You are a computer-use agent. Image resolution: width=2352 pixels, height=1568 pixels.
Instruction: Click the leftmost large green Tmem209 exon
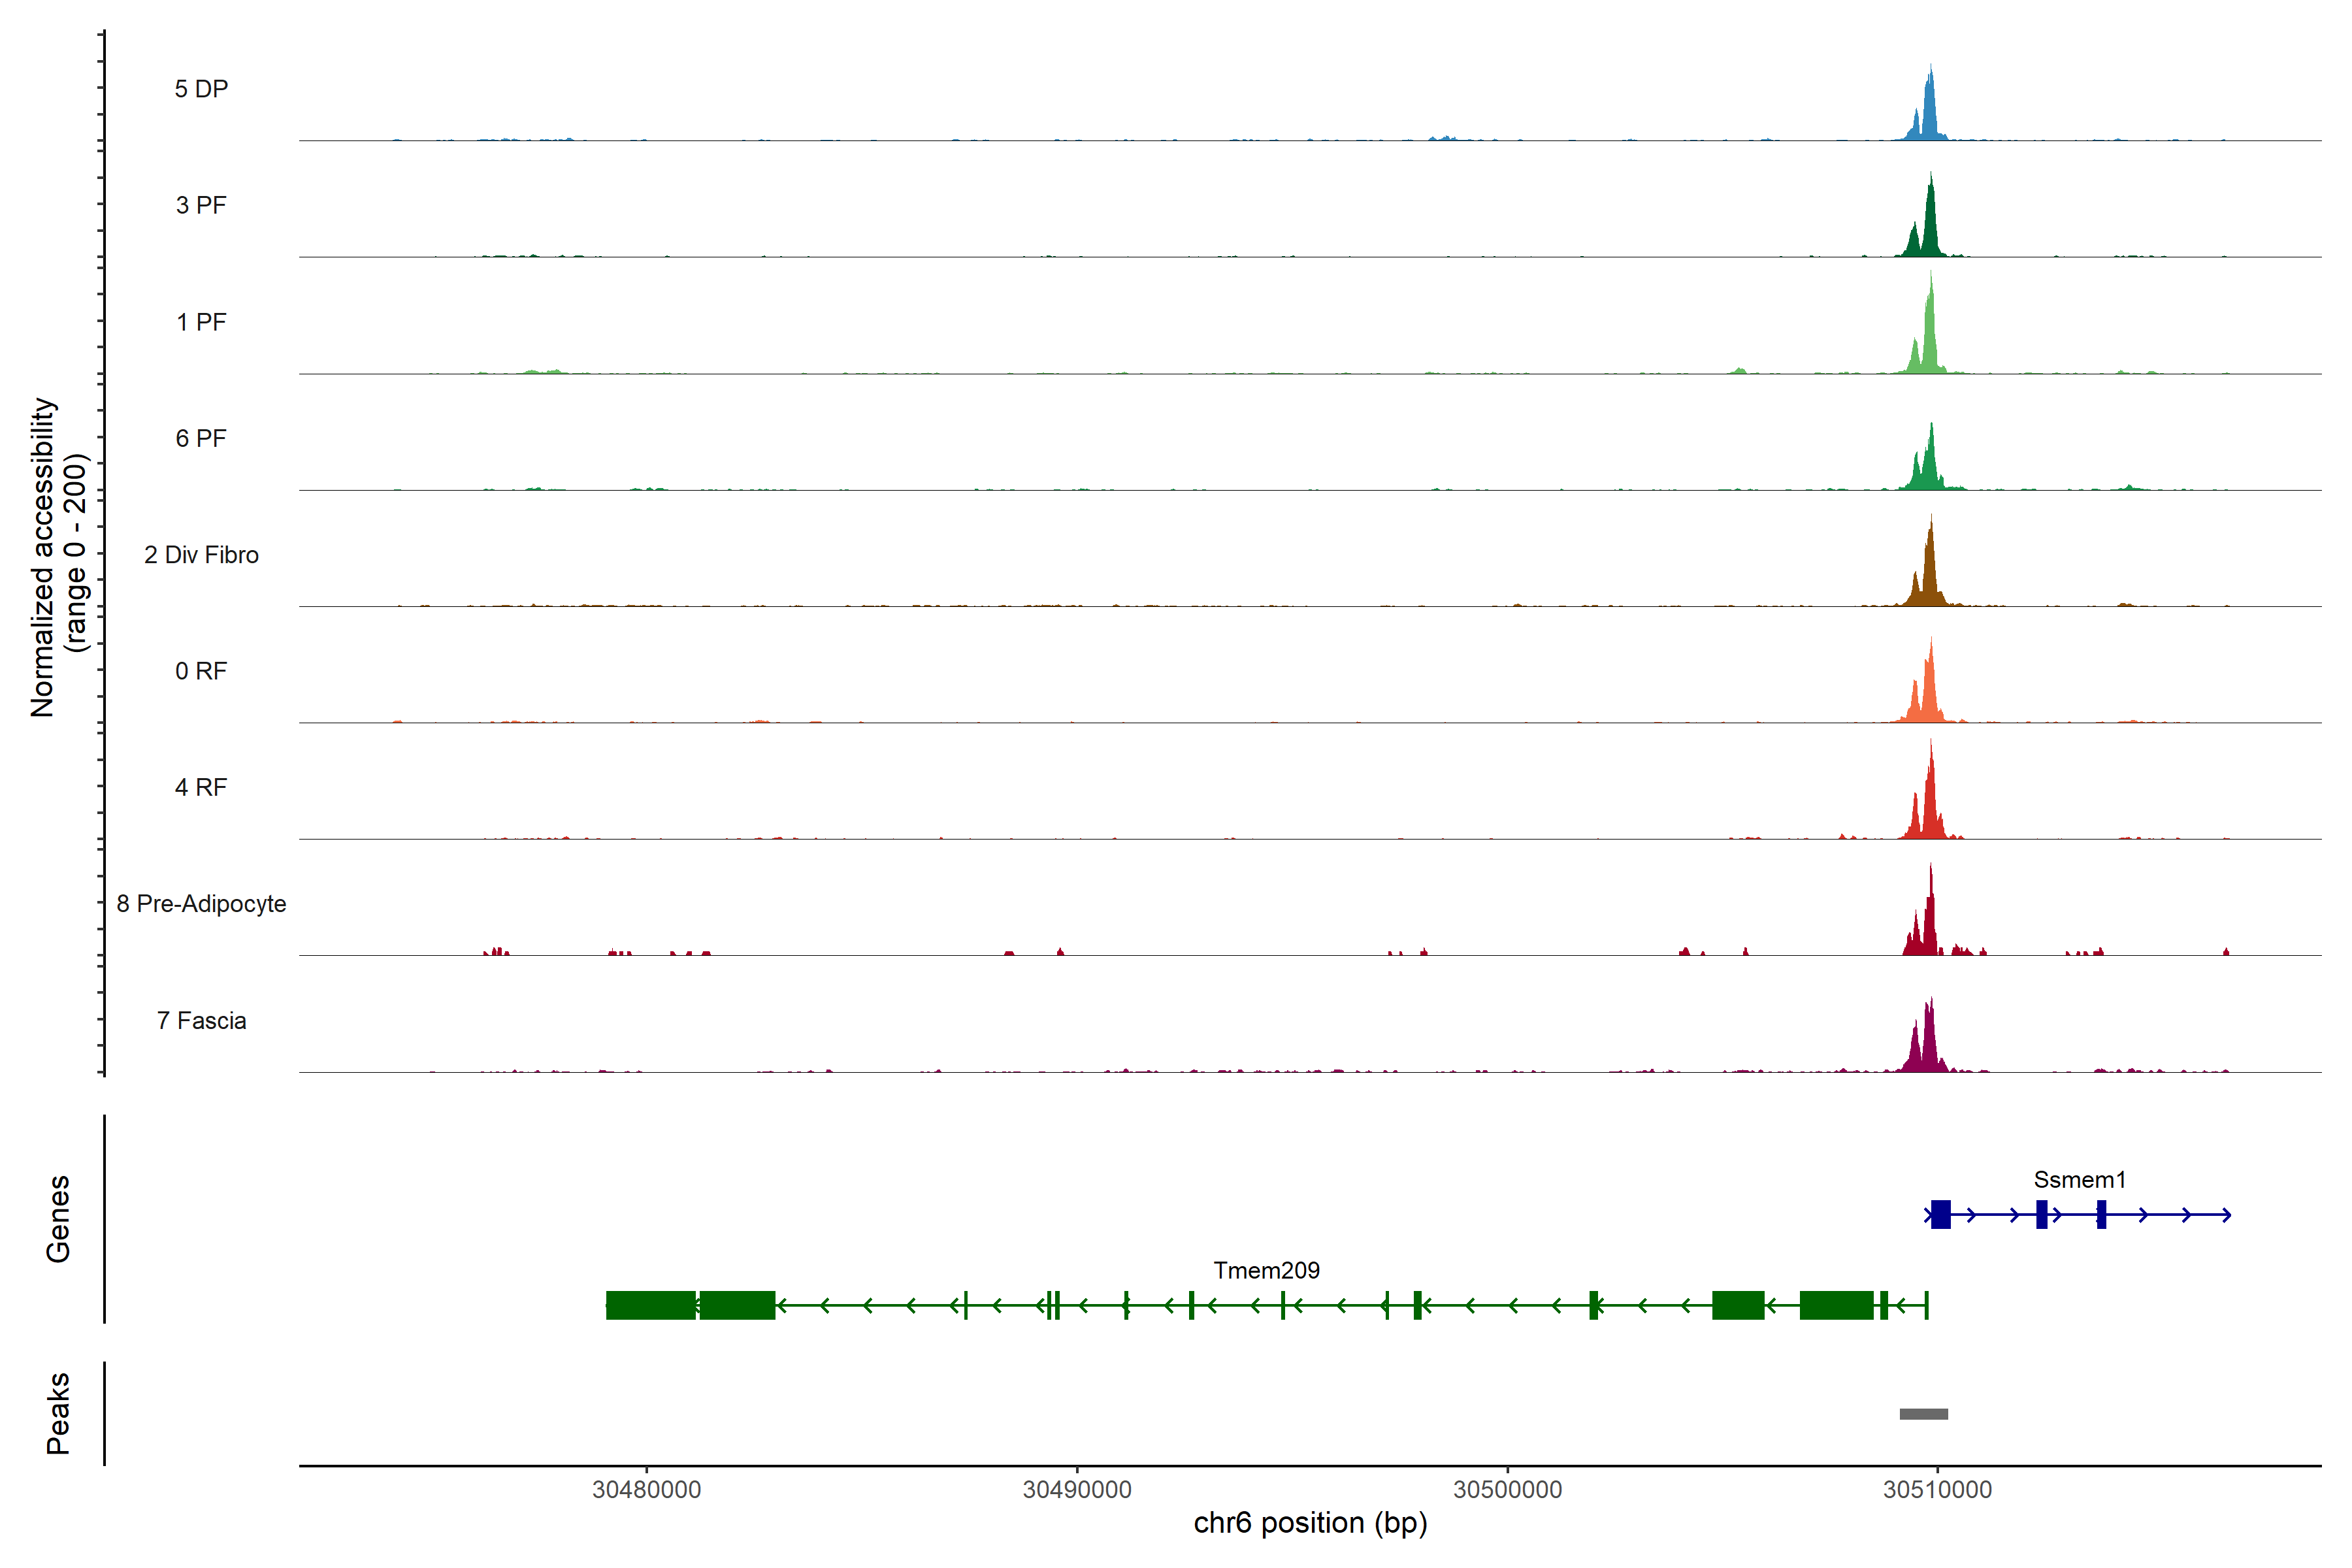(650, 1305)
